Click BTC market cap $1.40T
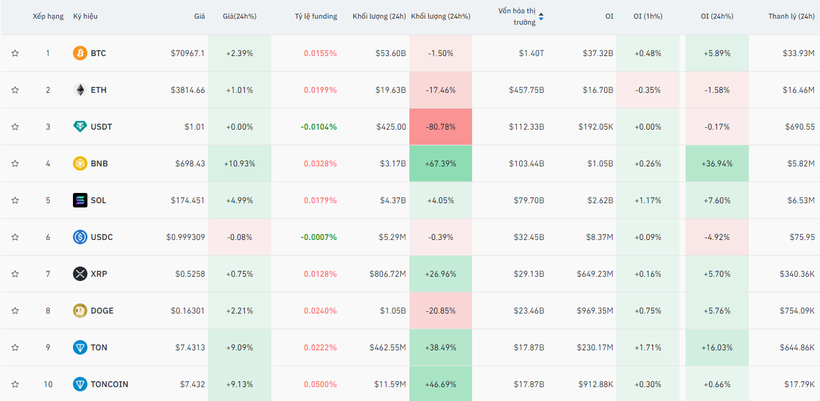The height and width of the screenshot is (401, 820). pos(531,53)
